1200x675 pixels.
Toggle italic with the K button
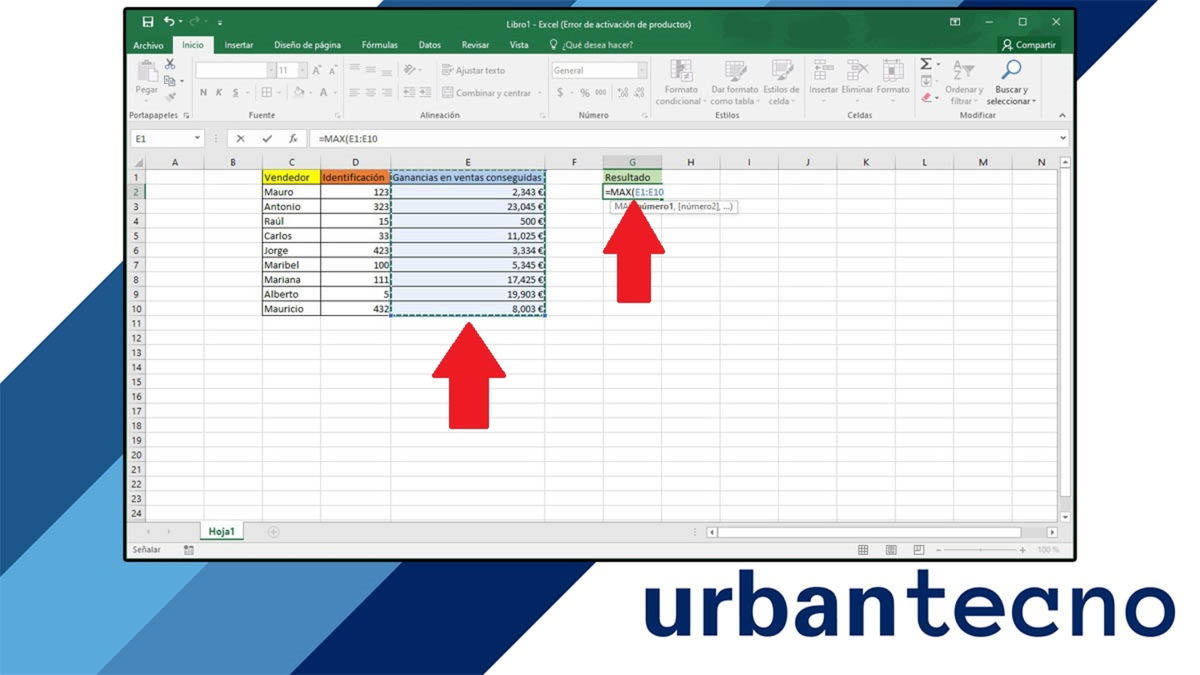219,92
